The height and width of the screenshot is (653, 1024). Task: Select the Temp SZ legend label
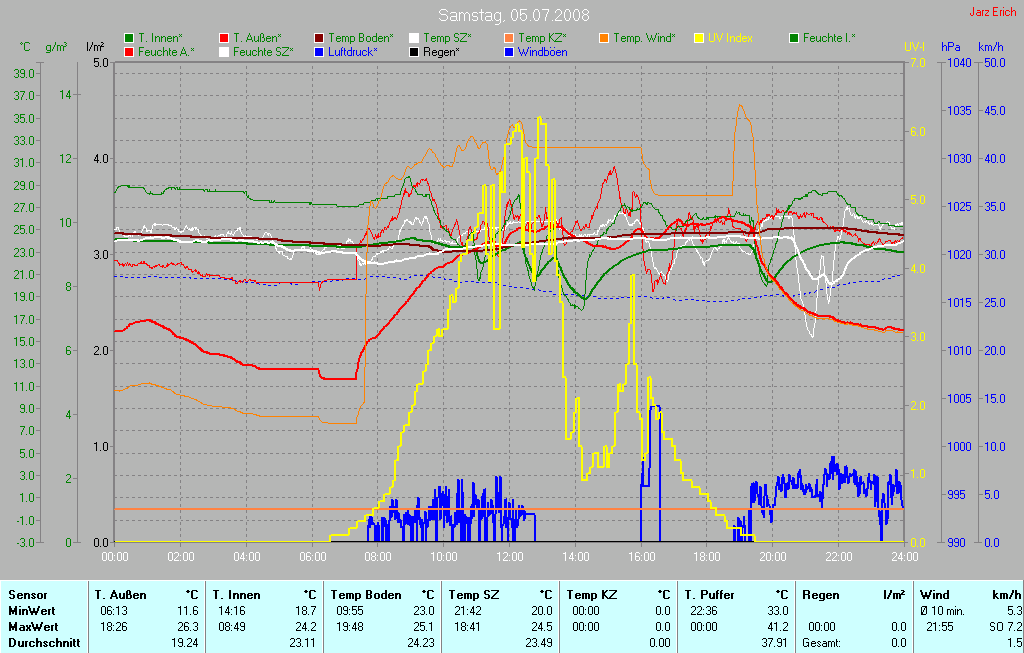tap(447, 38)
